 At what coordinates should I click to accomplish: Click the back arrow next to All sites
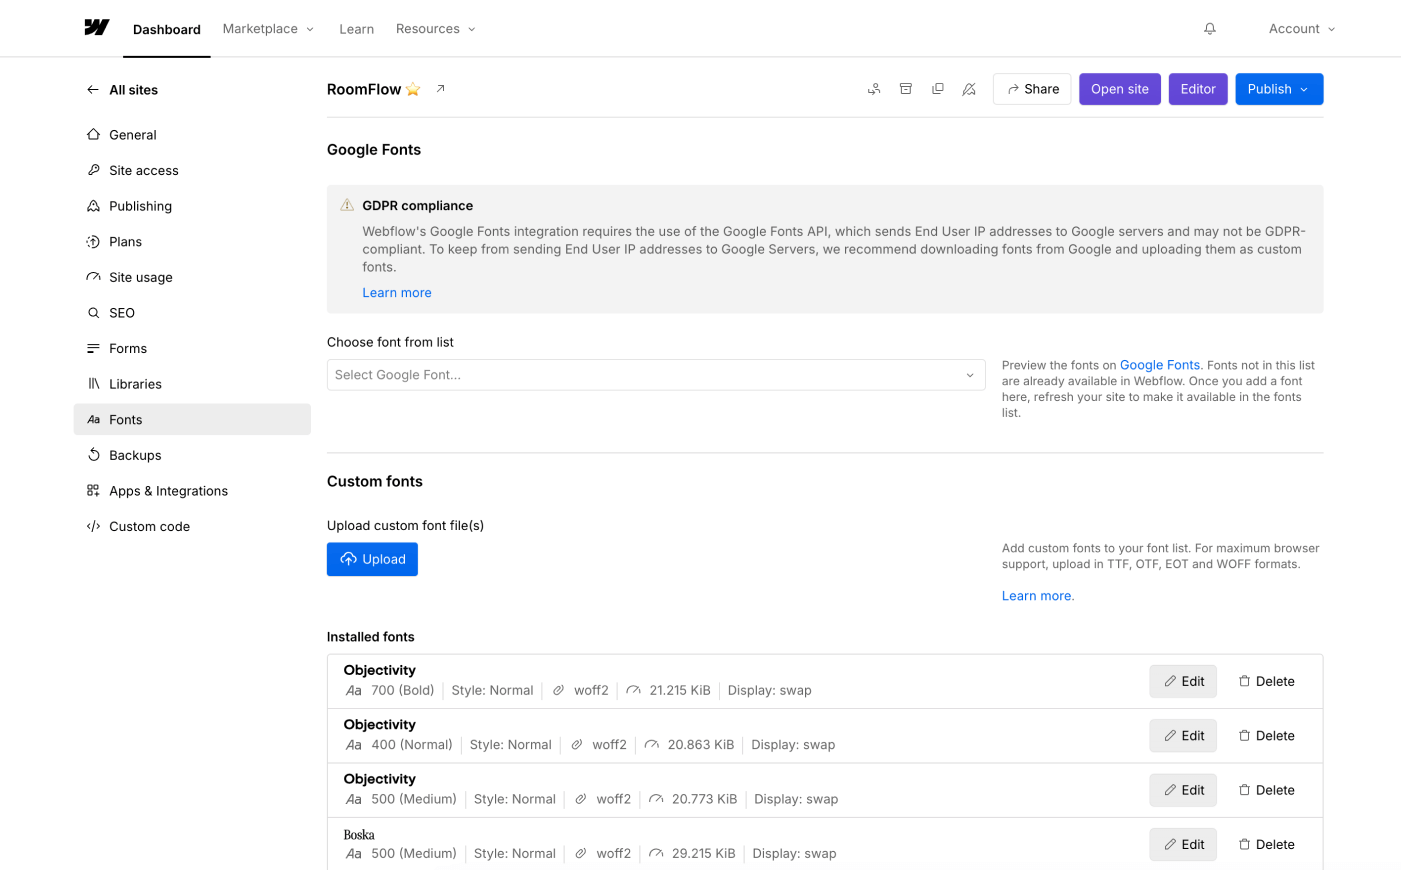pyautogui.click(x=90, y=89)
